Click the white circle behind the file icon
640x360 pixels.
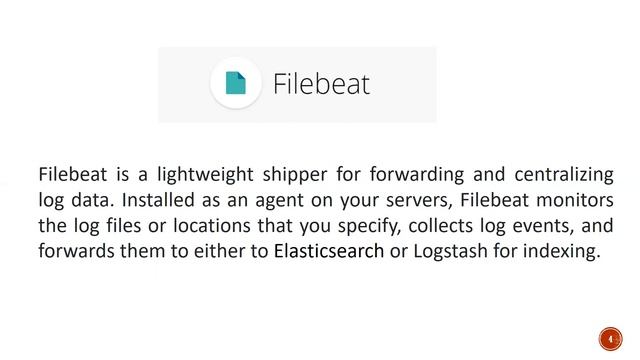tap(236, 83)
